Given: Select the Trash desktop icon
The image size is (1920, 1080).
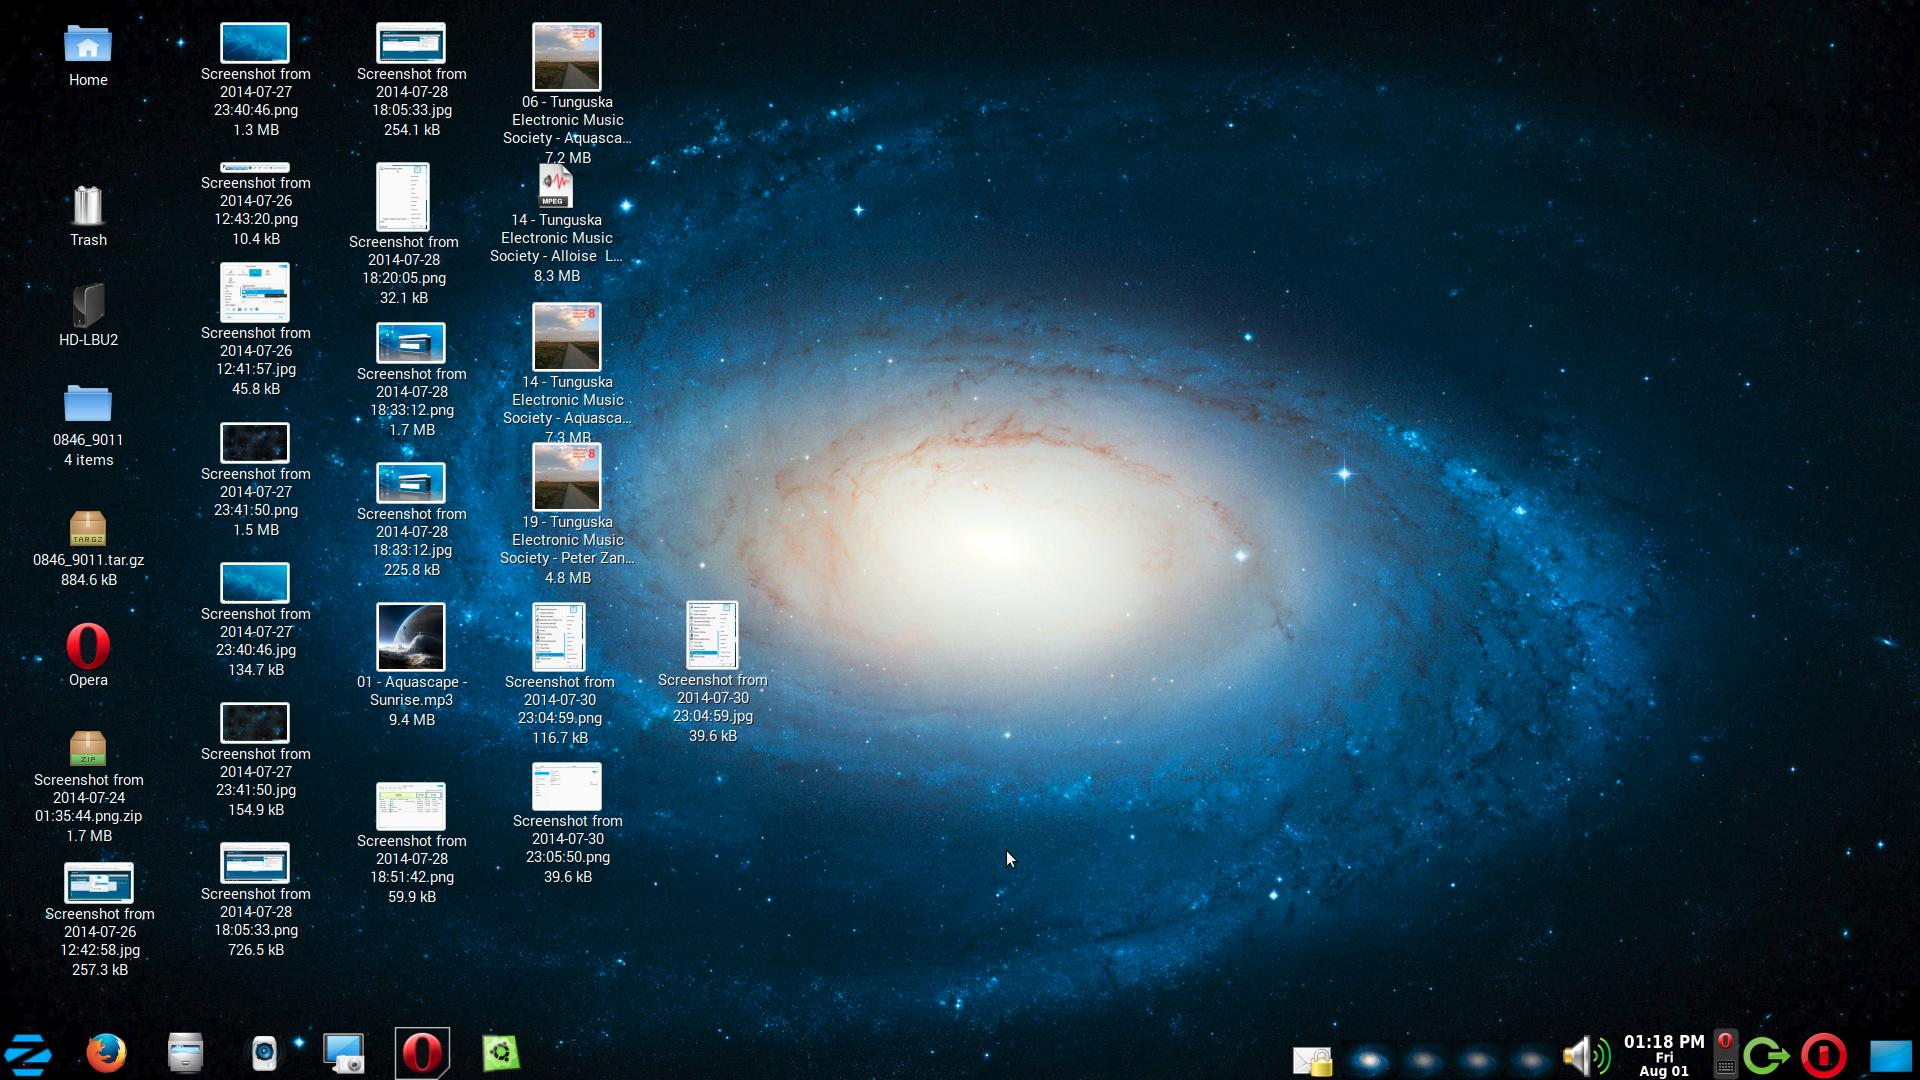Looking at the screenshot, I should 88,207.
